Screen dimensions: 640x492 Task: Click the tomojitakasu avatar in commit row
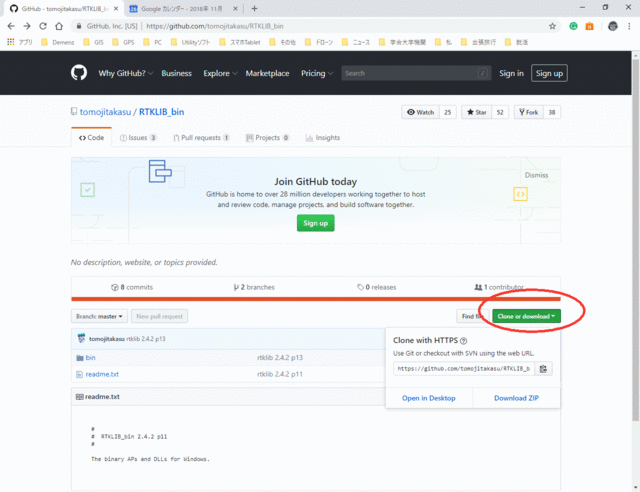point(81,338)
